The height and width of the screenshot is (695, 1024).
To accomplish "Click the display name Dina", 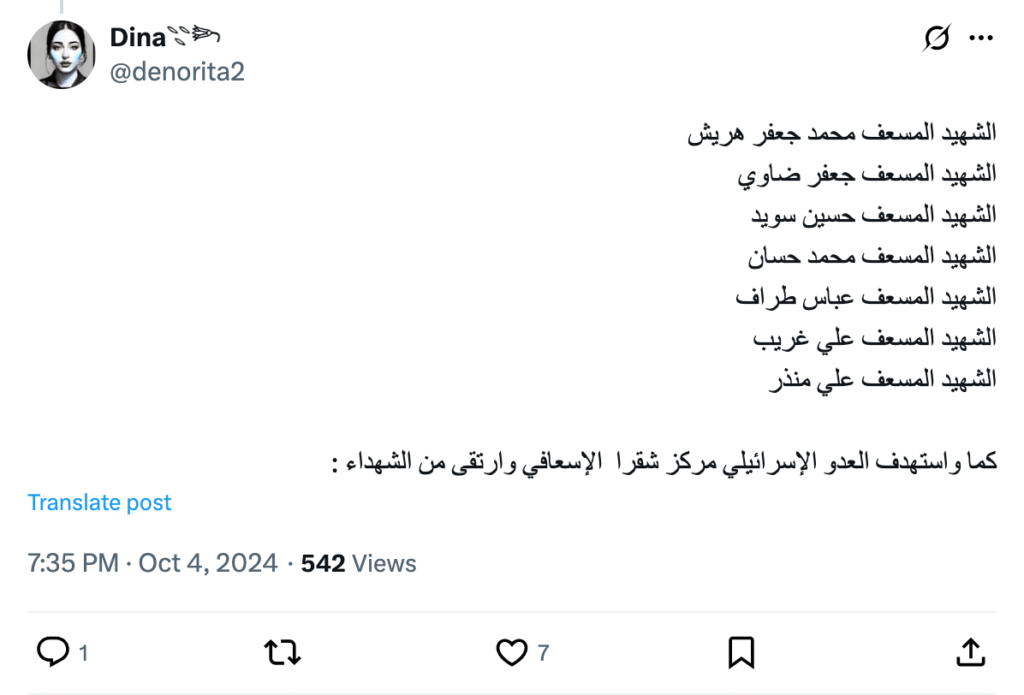I will pos(138,37).
